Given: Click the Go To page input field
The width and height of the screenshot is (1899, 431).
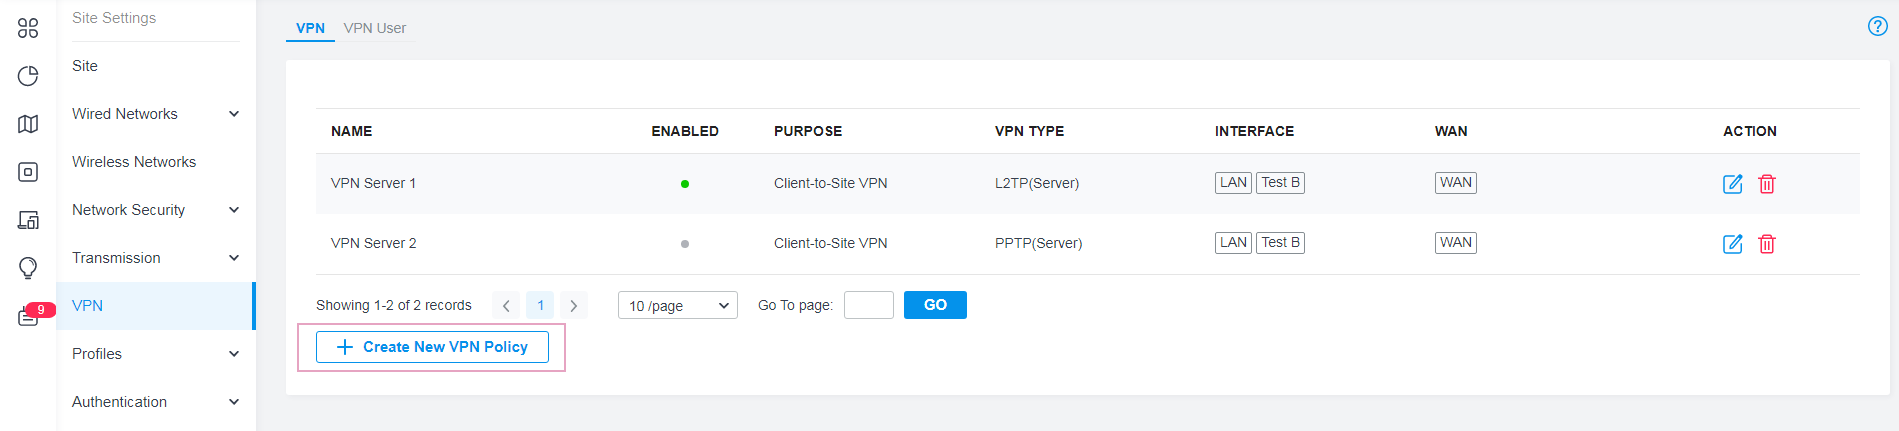Looking at the screenshot, I should [869, 305].
